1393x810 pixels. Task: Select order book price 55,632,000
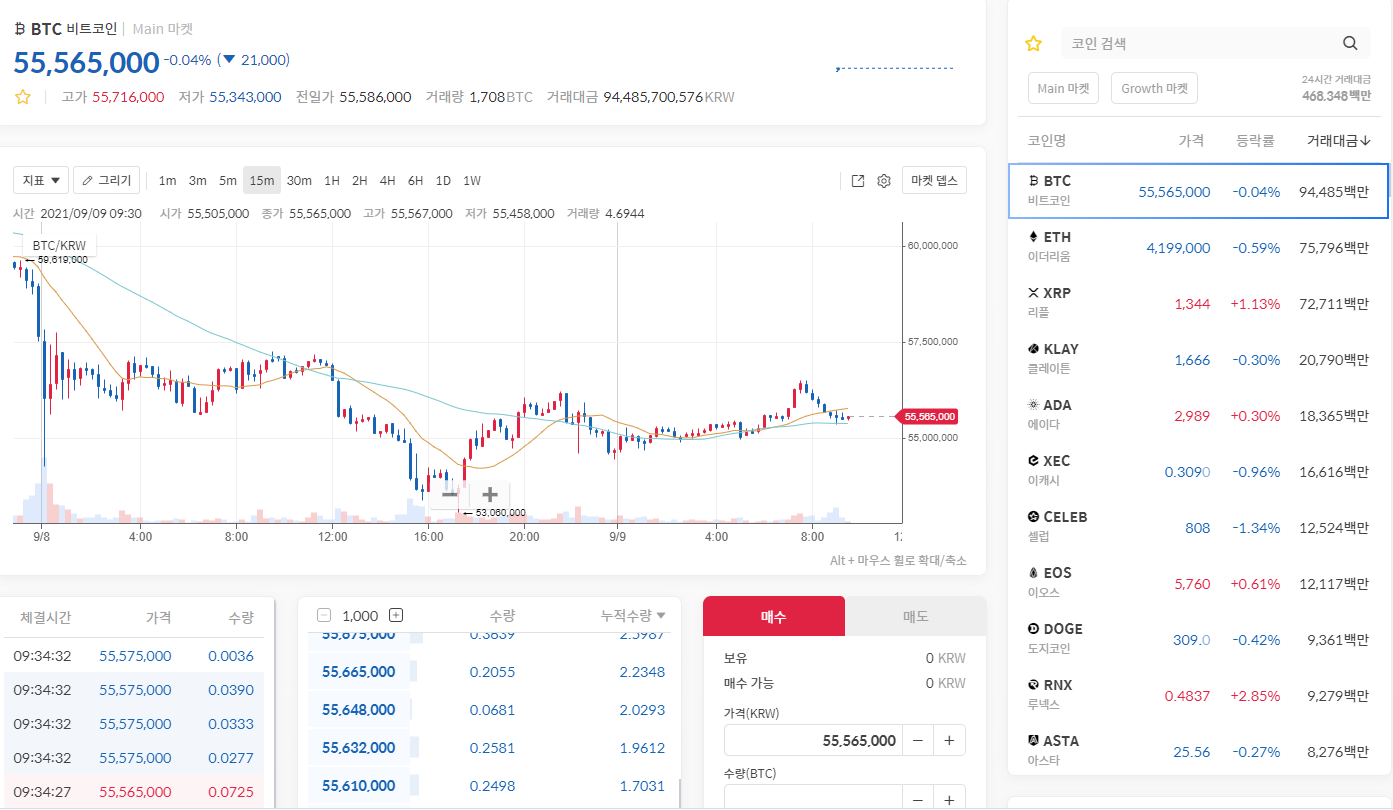pos(358,748)
